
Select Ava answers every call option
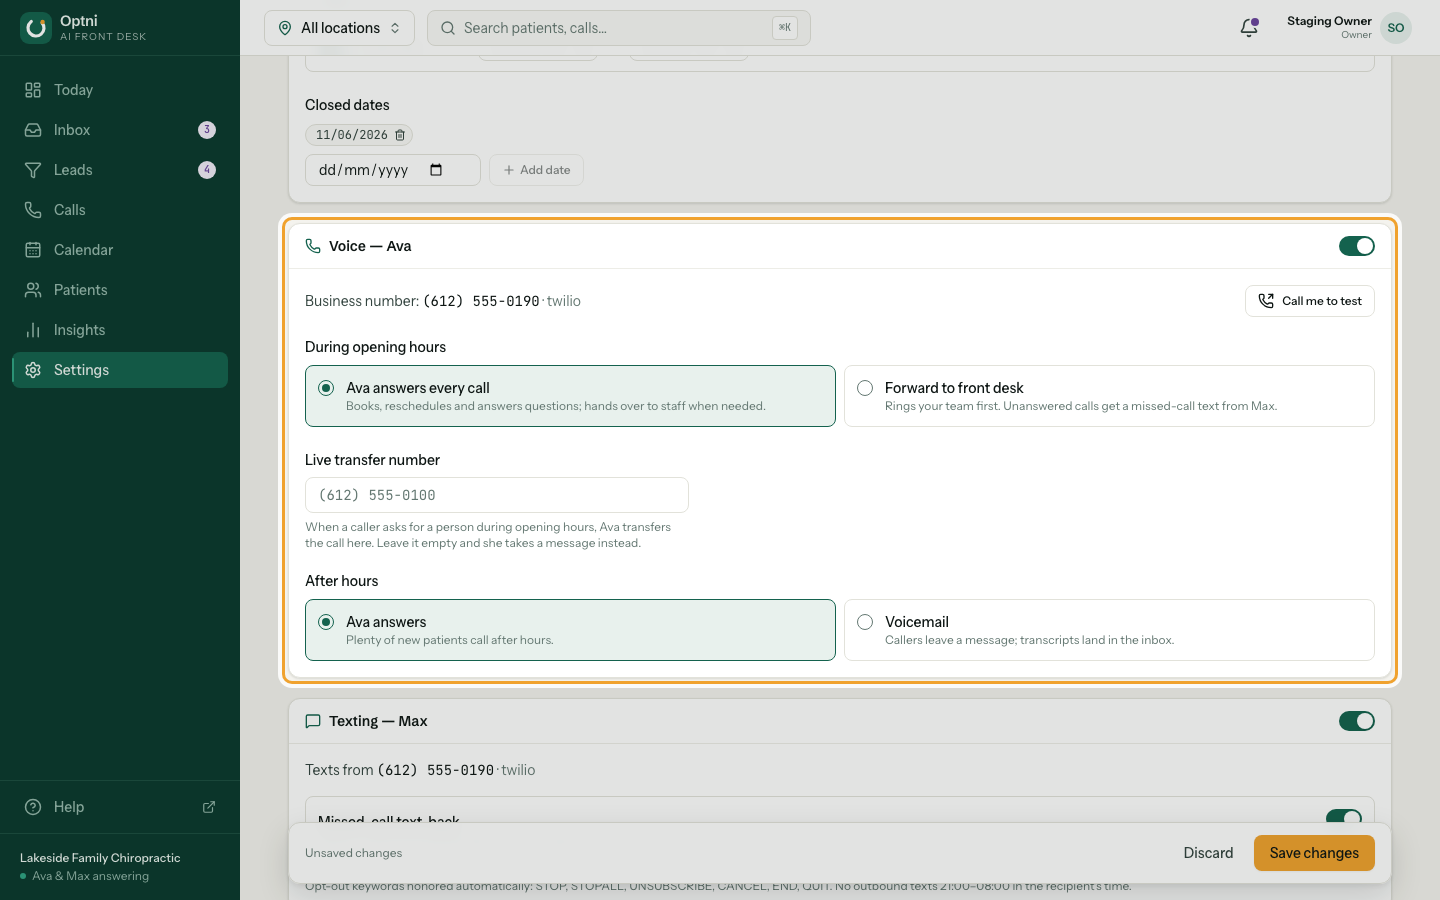click(x=570, y=396)
